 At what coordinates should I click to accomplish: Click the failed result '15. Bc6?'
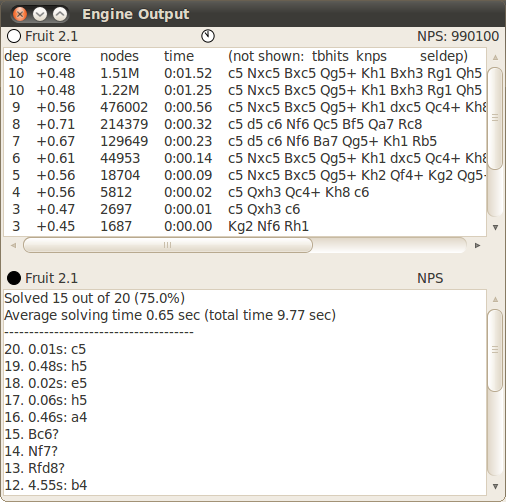coord(32,434)
